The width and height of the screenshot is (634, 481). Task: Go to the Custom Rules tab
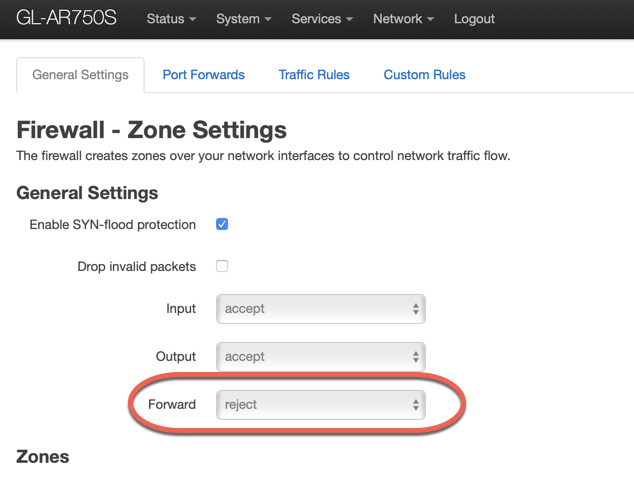tap(424, 75)
